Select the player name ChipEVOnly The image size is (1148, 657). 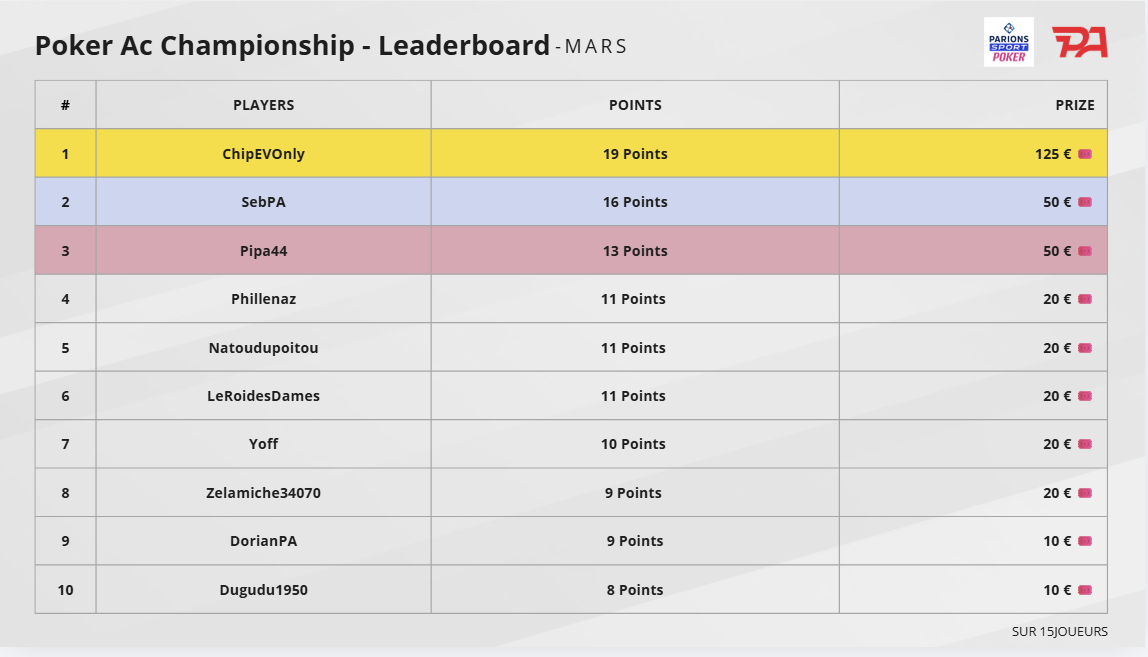[264, 154]
